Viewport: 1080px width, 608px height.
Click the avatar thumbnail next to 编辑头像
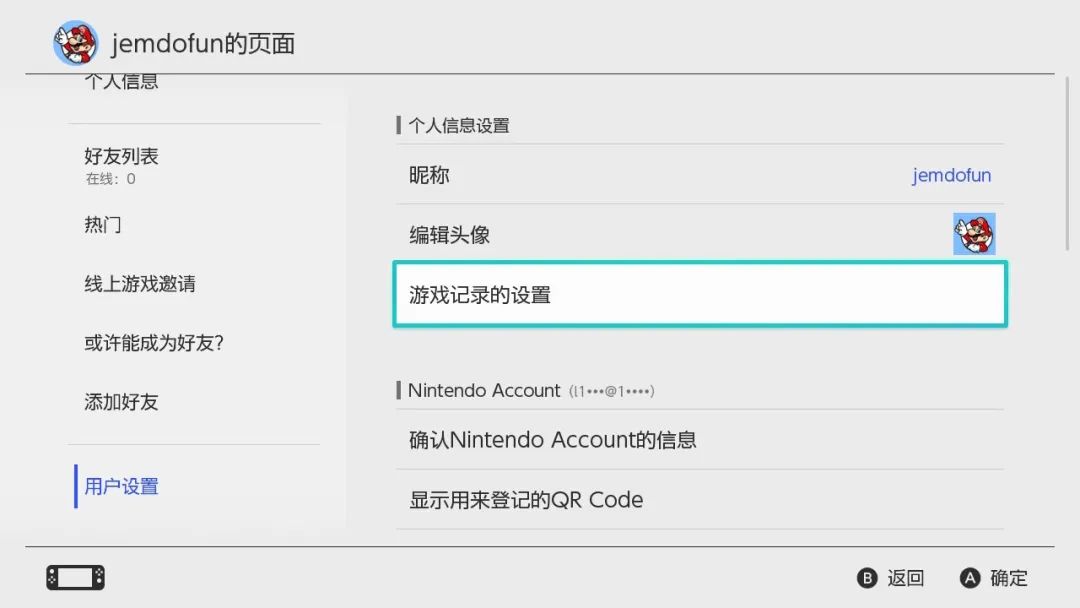coord(975,233)
